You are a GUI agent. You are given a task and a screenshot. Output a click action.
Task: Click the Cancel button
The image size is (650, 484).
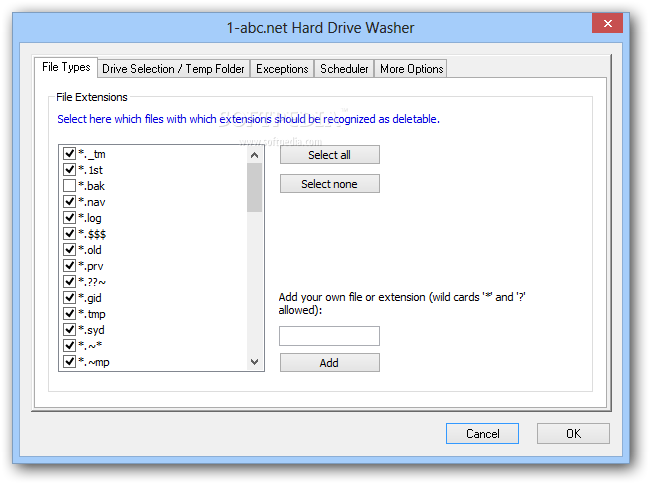click(x=482, y=433)
